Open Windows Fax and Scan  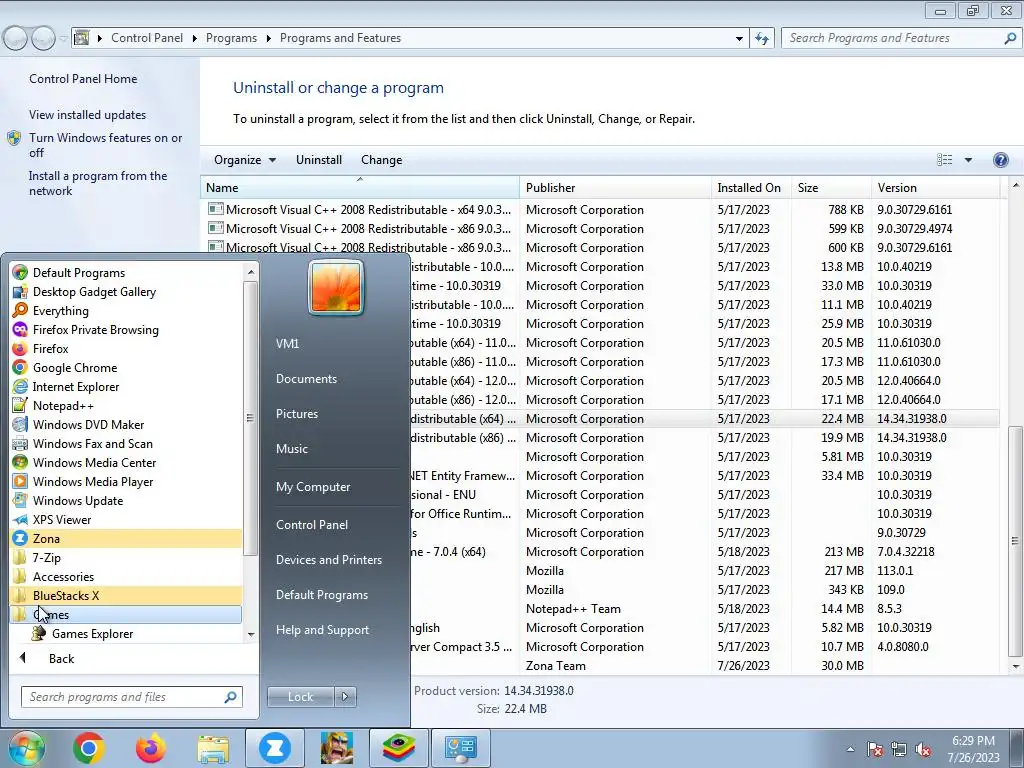coord(93,443)
